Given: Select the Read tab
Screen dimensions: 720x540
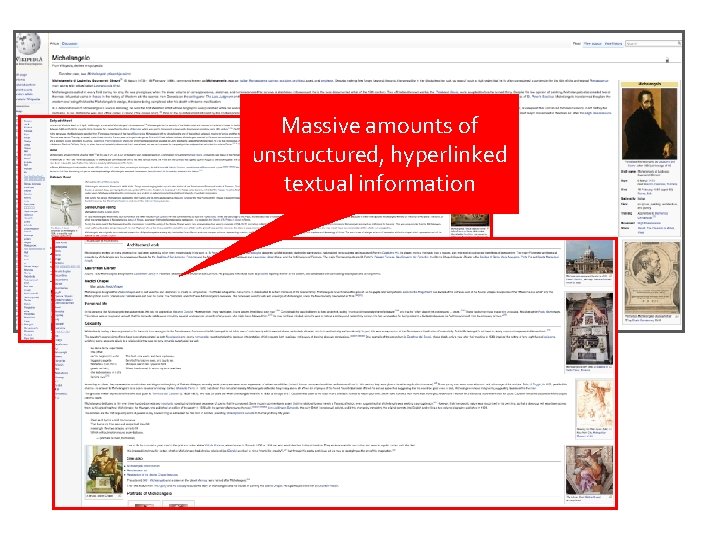Looking at the screenshot, I should click(577, 44).
